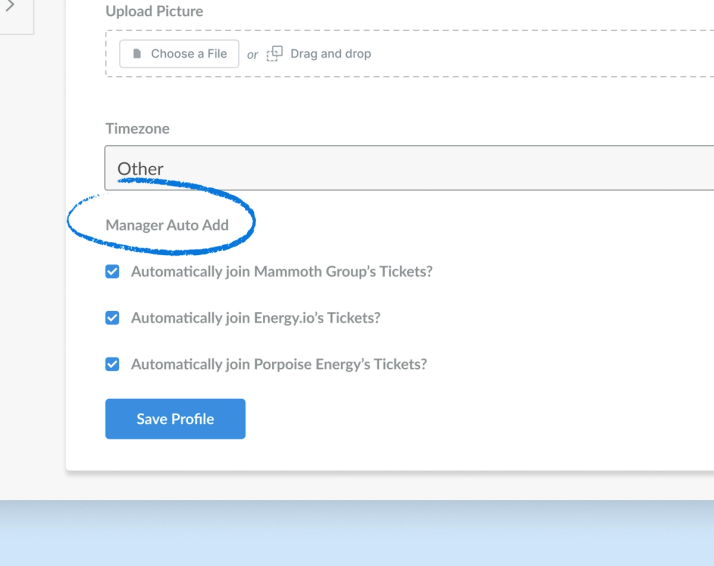This screenshot has width=714, height=566.
Task: Click the Upload Picture label
Action: [x=154, y=11]
